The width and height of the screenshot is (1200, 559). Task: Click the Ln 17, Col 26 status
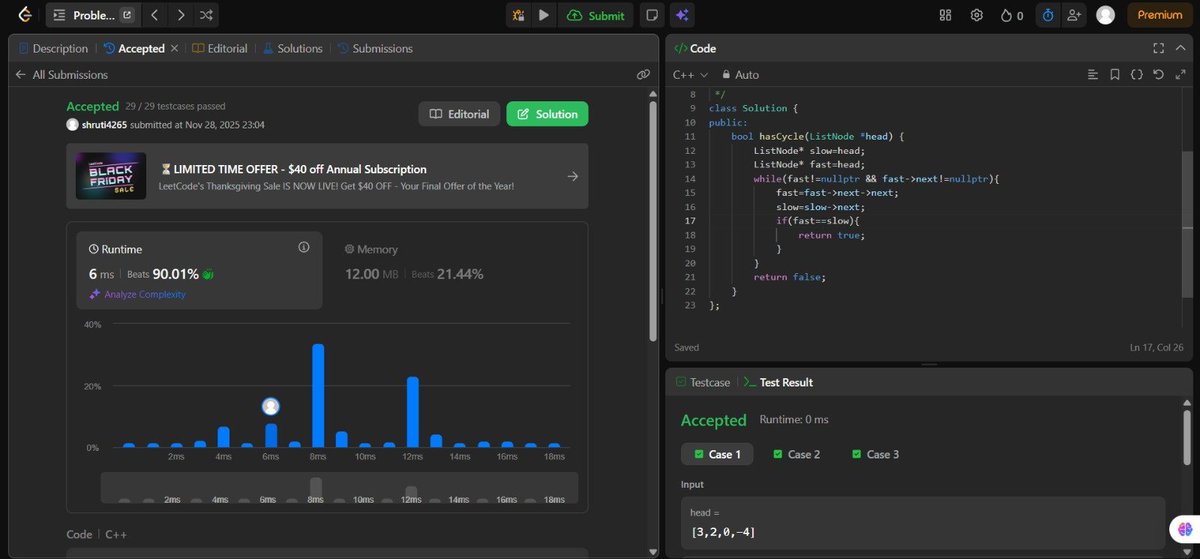click(x=1156, y=348)
